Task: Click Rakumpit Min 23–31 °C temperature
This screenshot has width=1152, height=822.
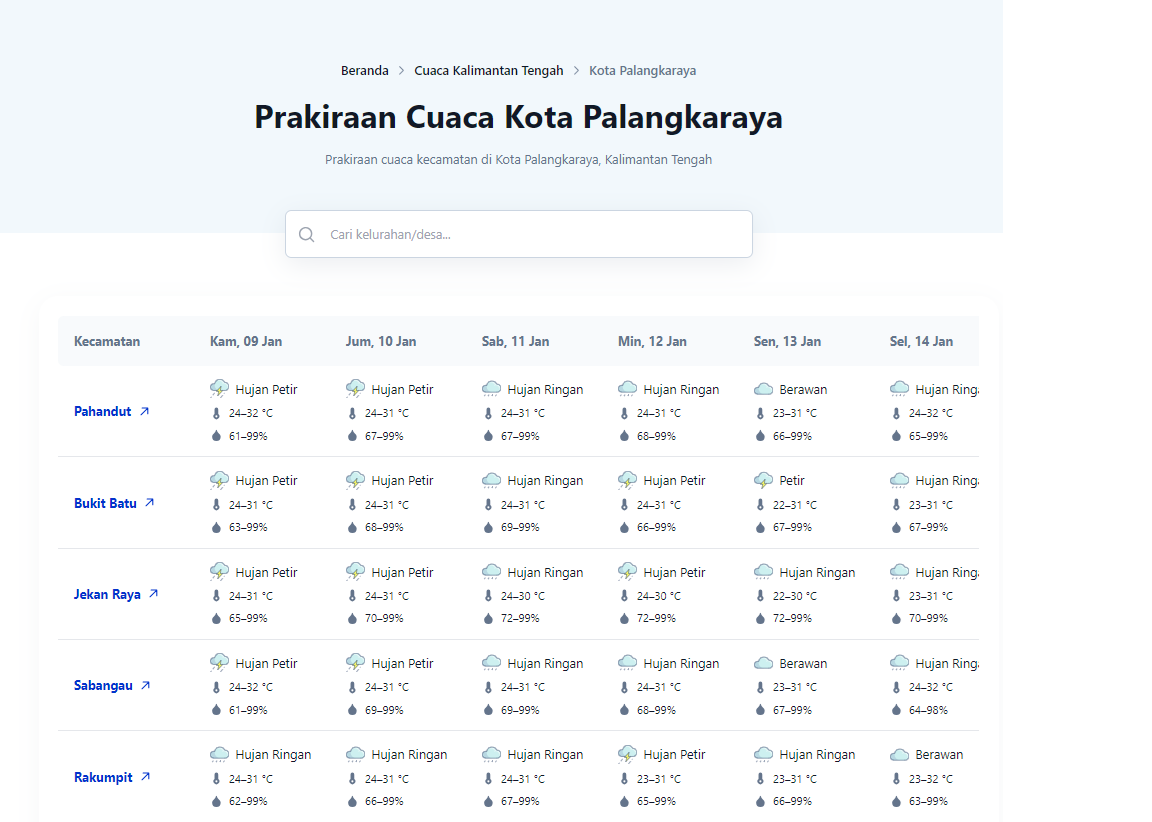Action: [x=659, y=779]
